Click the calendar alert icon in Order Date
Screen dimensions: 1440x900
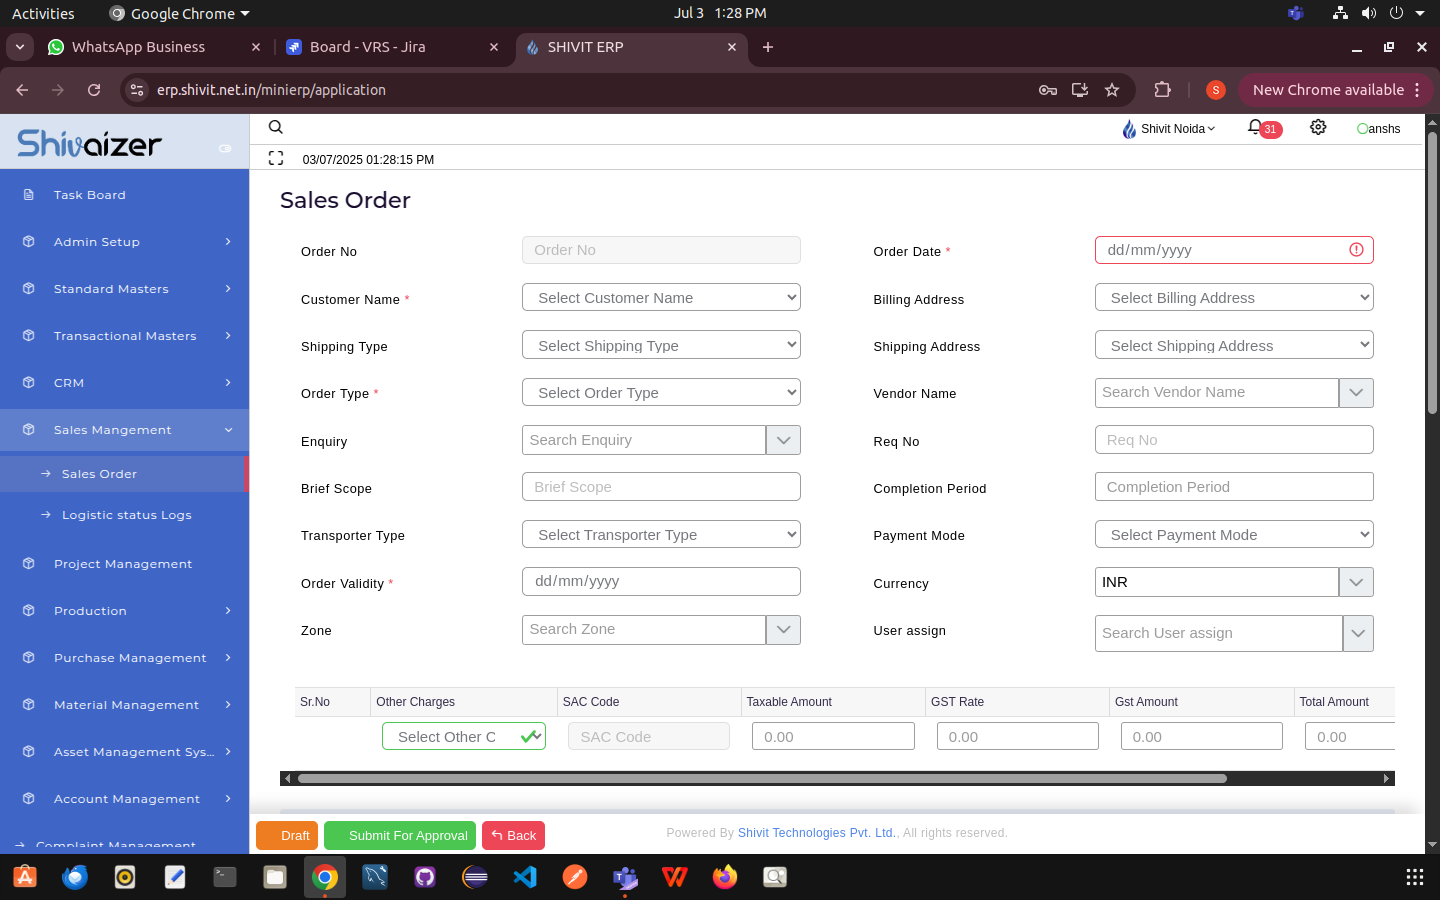(x=1356, y=250)
